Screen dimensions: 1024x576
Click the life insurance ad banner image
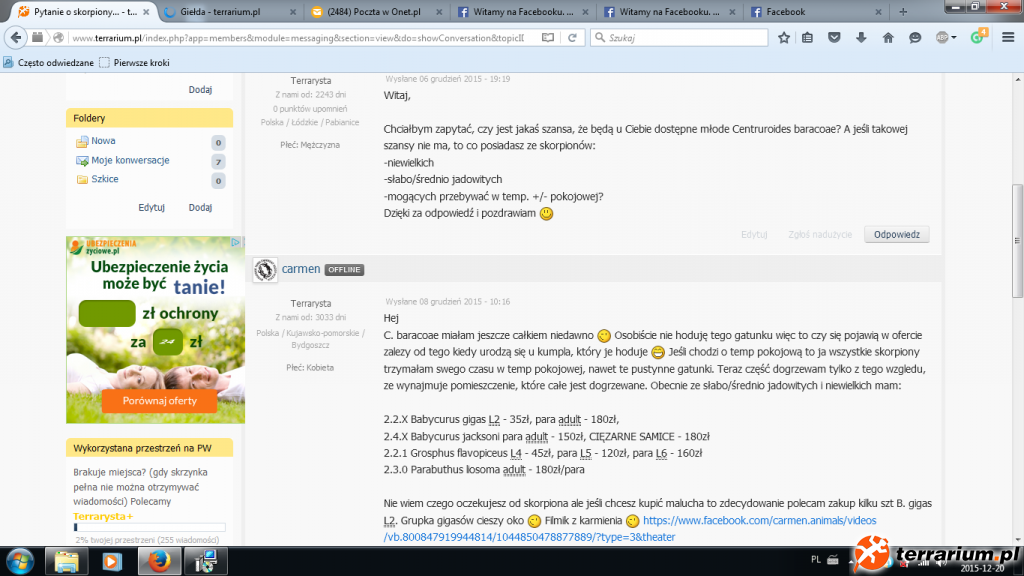coord(155,330)
